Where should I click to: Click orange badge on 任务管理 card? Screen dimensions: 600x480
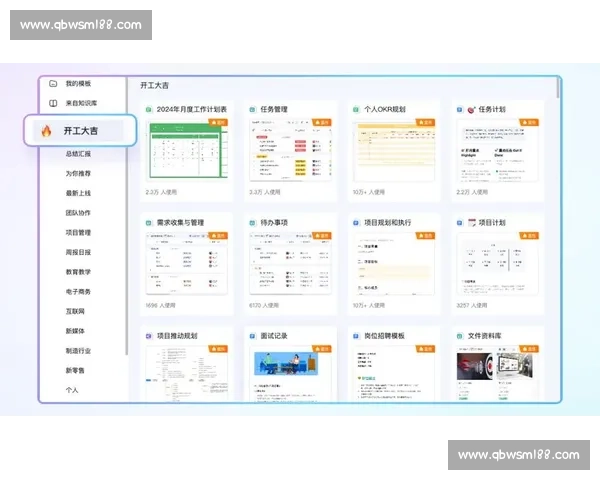pos(322,122)
